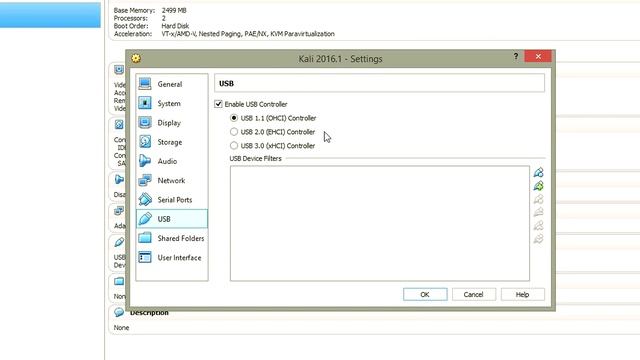
Task: Open the Audio settings category
Action: point(172,161)
